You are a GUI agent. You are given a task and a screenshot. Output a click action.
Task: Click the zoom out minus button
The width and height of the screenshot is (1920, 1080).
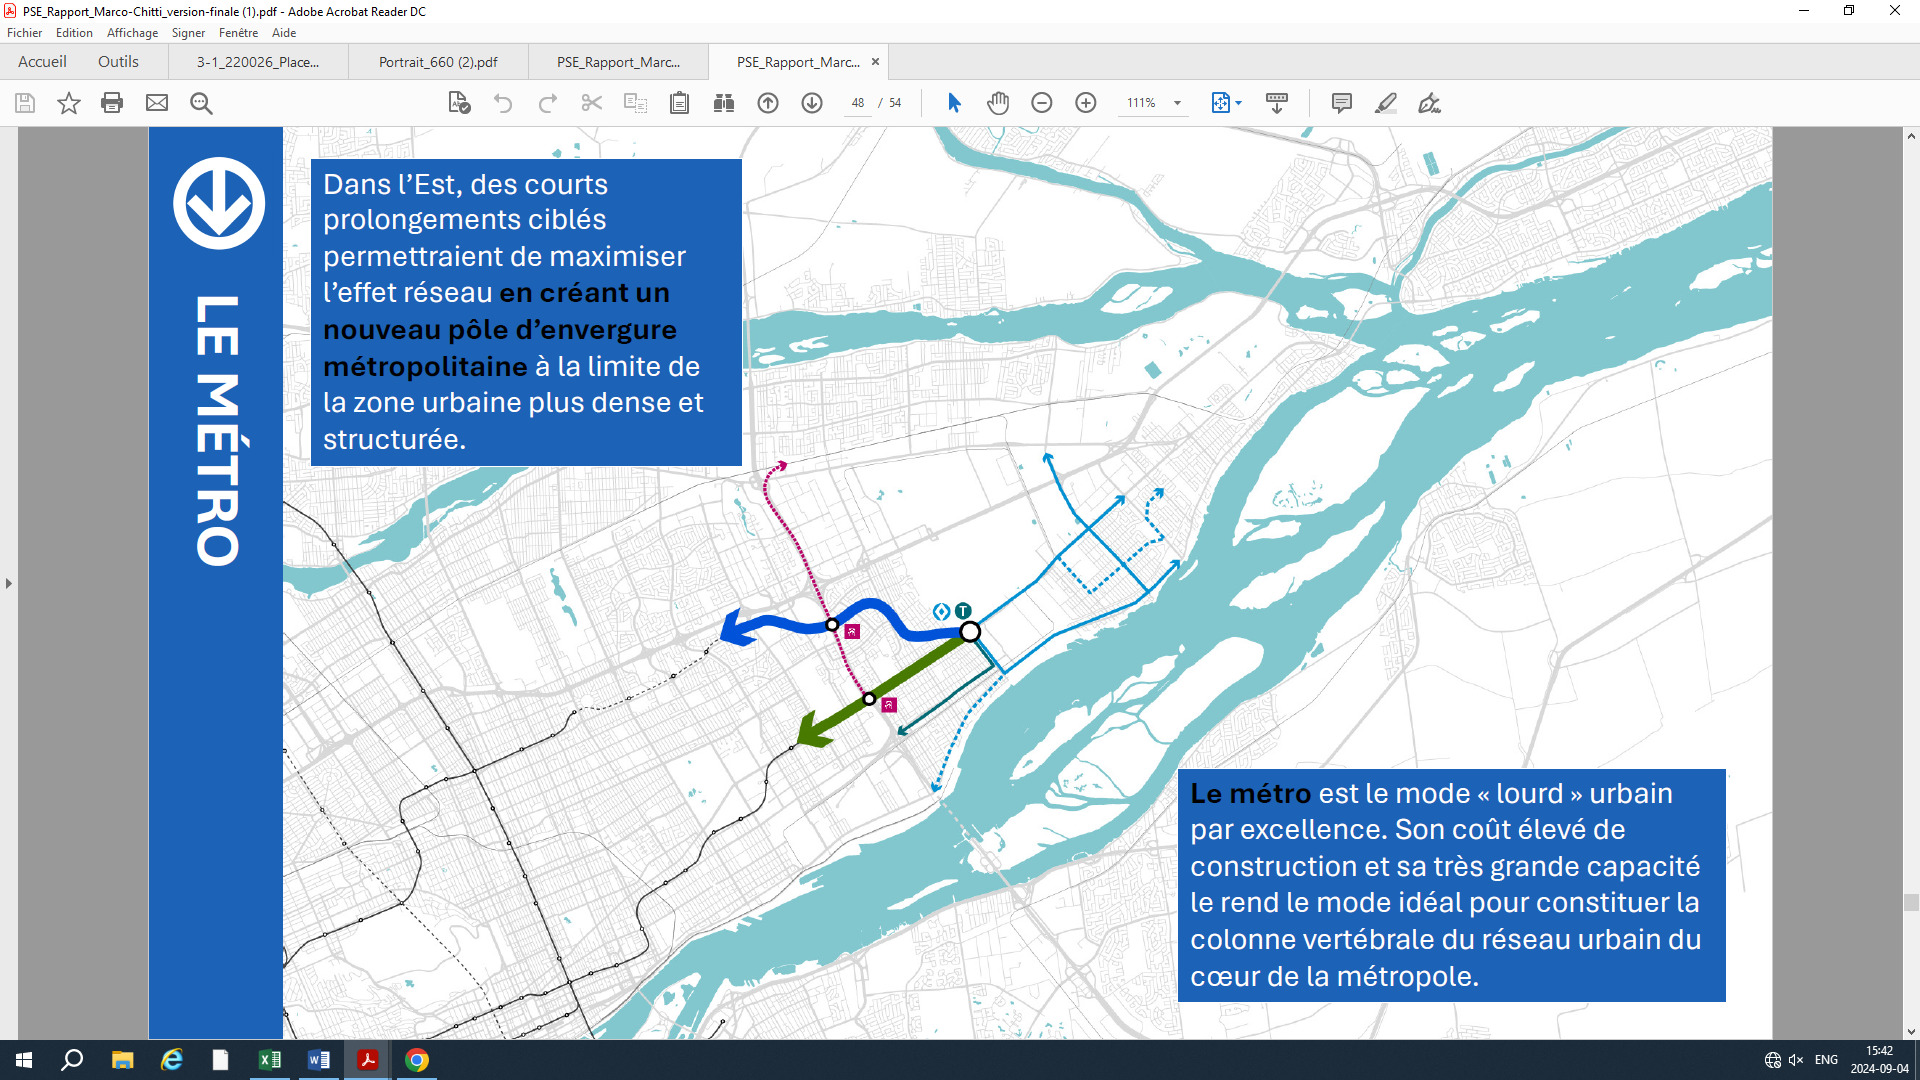[1041, 103]
